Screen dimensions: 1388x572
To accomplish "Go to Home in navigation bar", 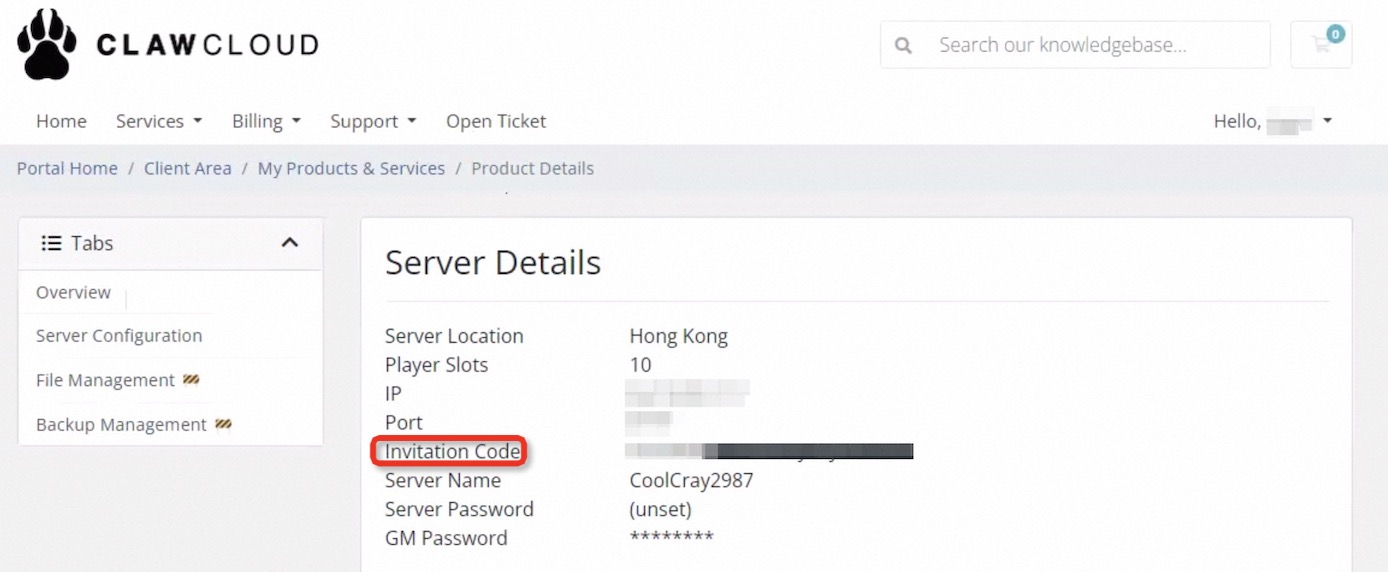I will point(61,121).
